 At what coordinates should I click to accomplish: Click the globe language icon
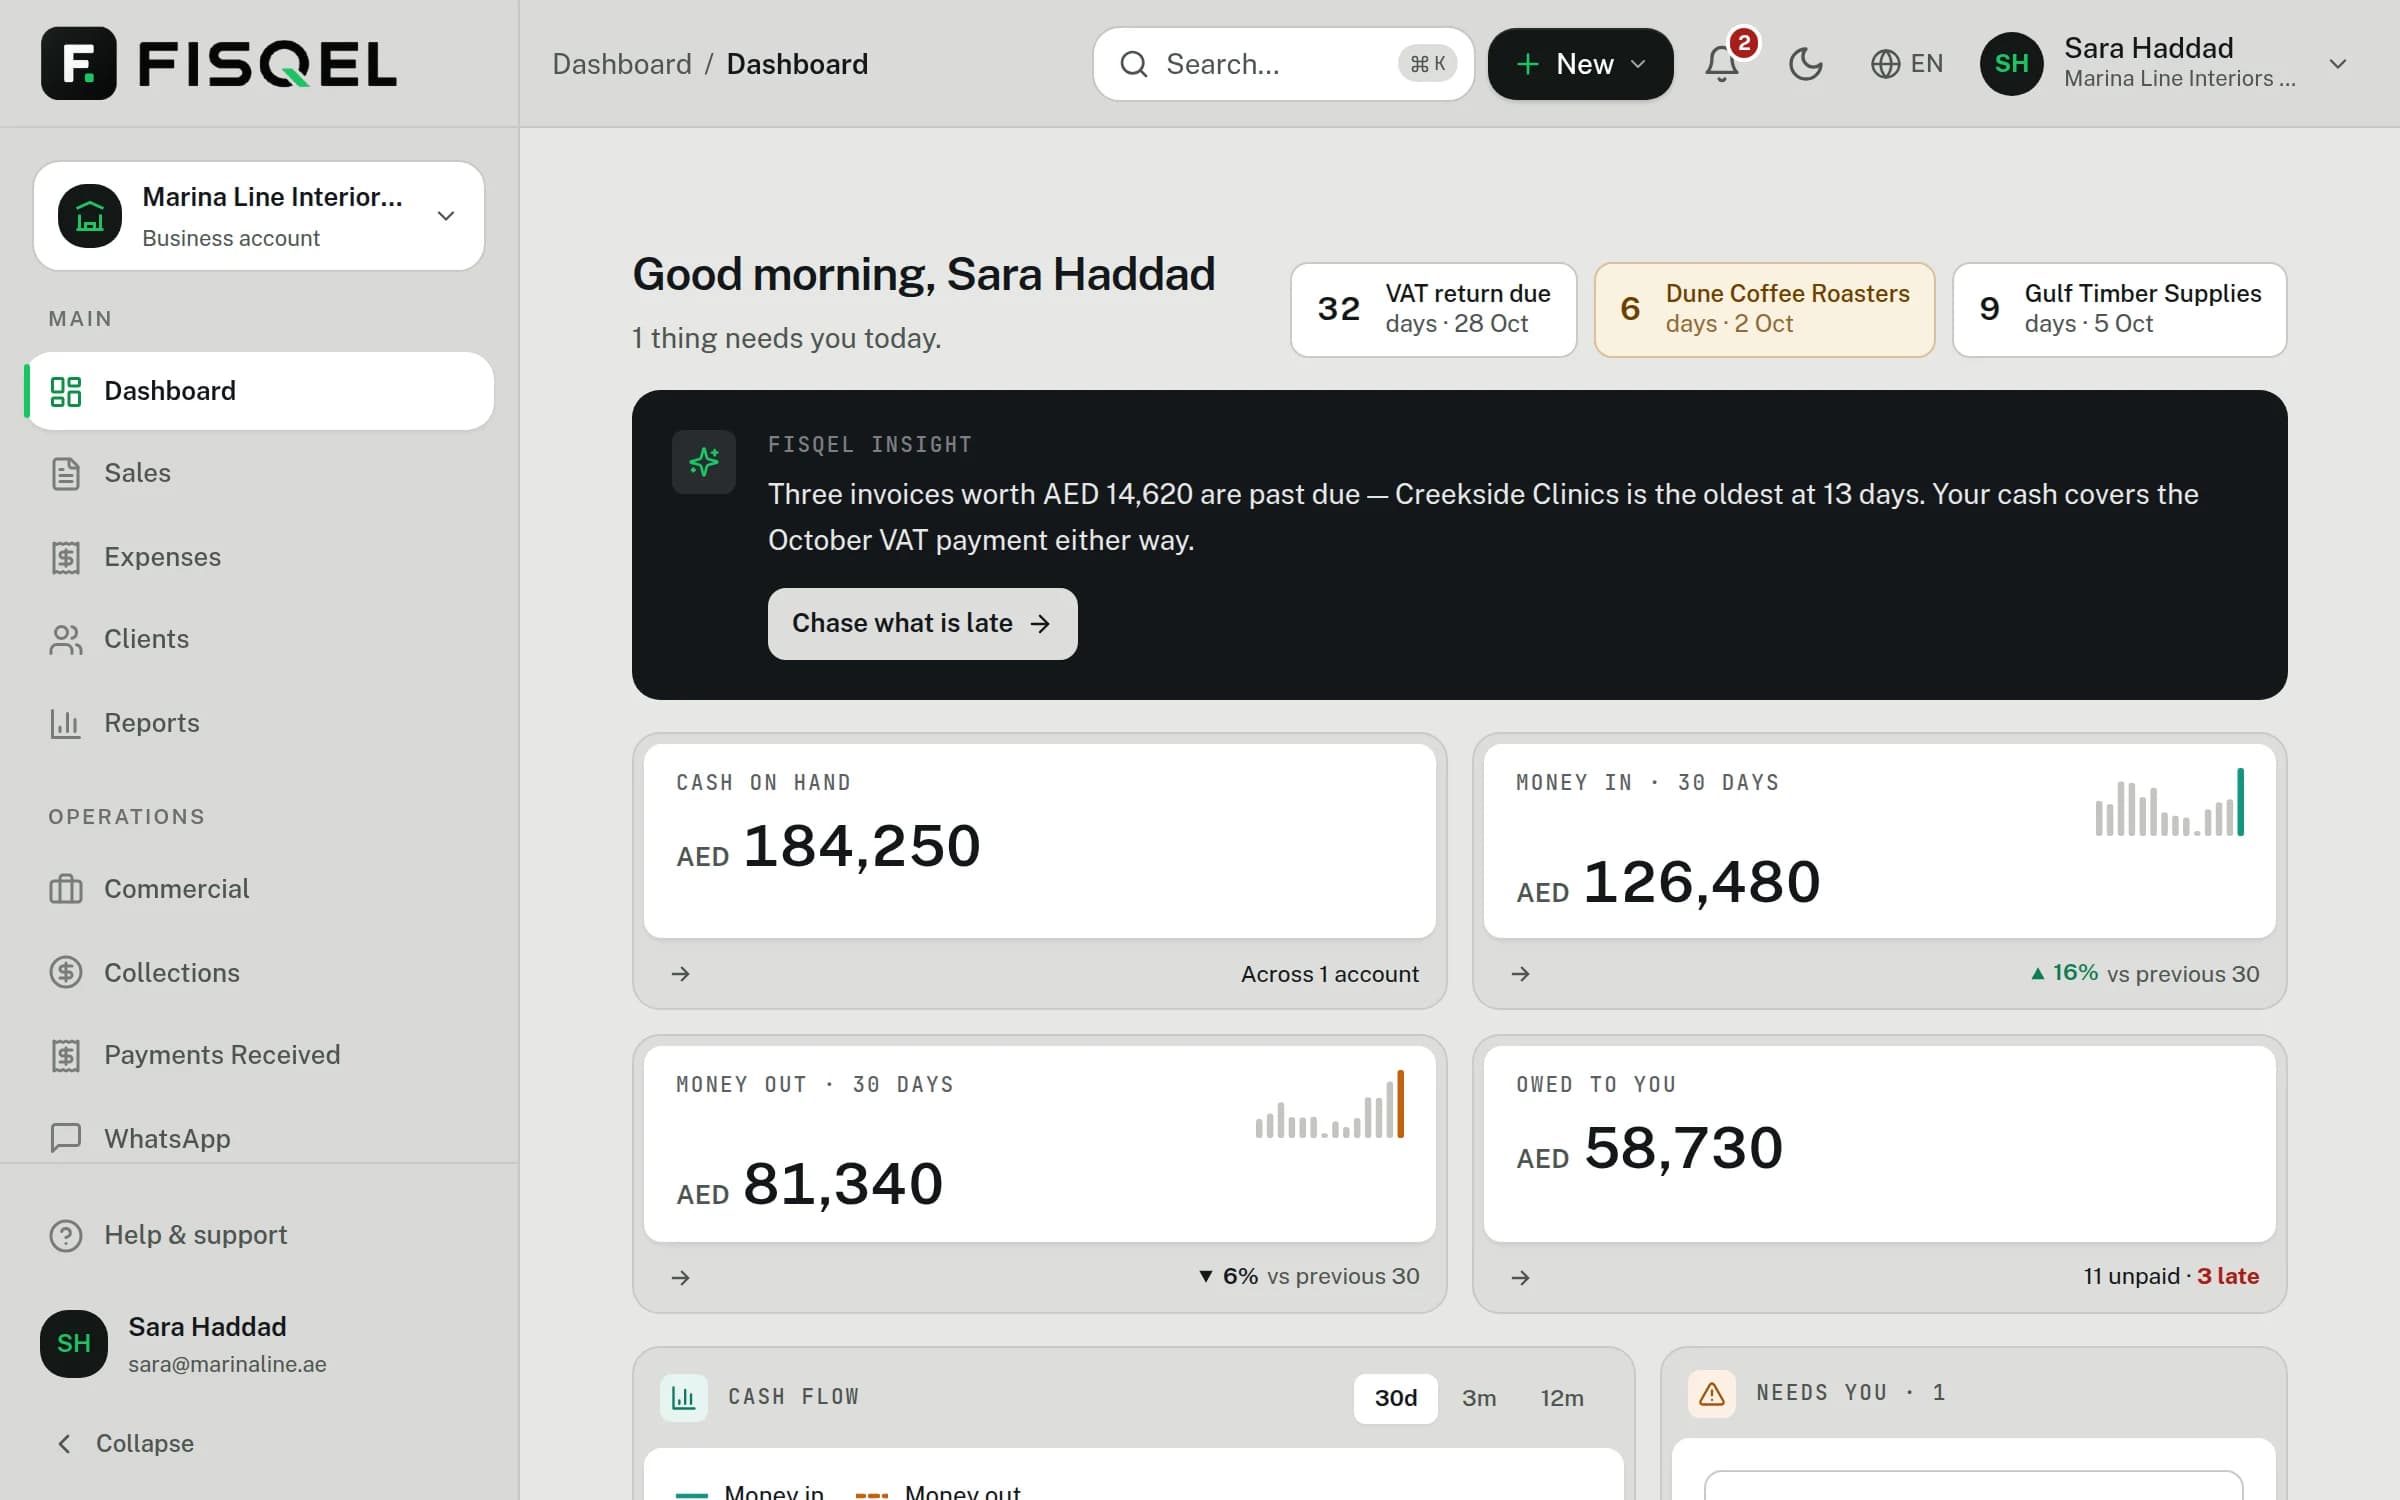[x=1885, y=64]
